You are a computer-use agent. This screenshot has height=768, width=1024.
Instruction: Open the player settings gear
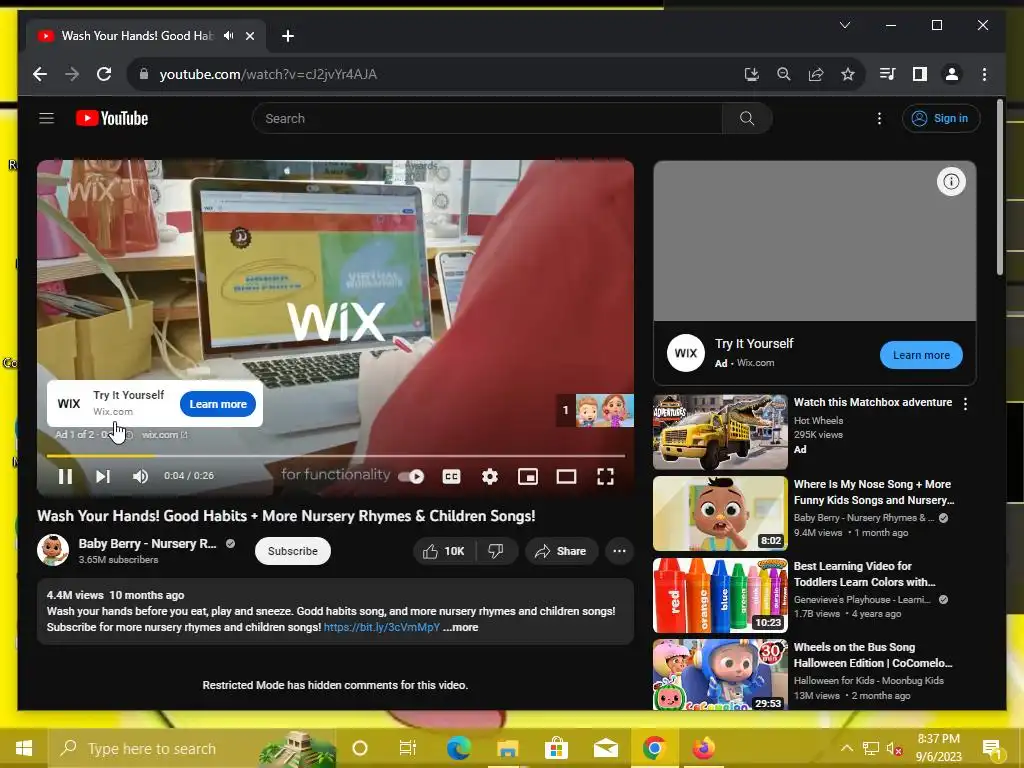[490, 477]
